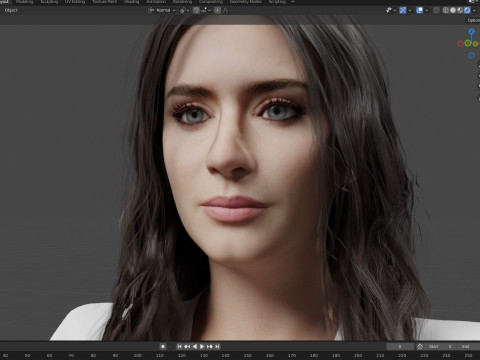480x360 pixels.
Task: Switch to rendered viewport shading
Action: pyautogui.click(x=467, y=10)
